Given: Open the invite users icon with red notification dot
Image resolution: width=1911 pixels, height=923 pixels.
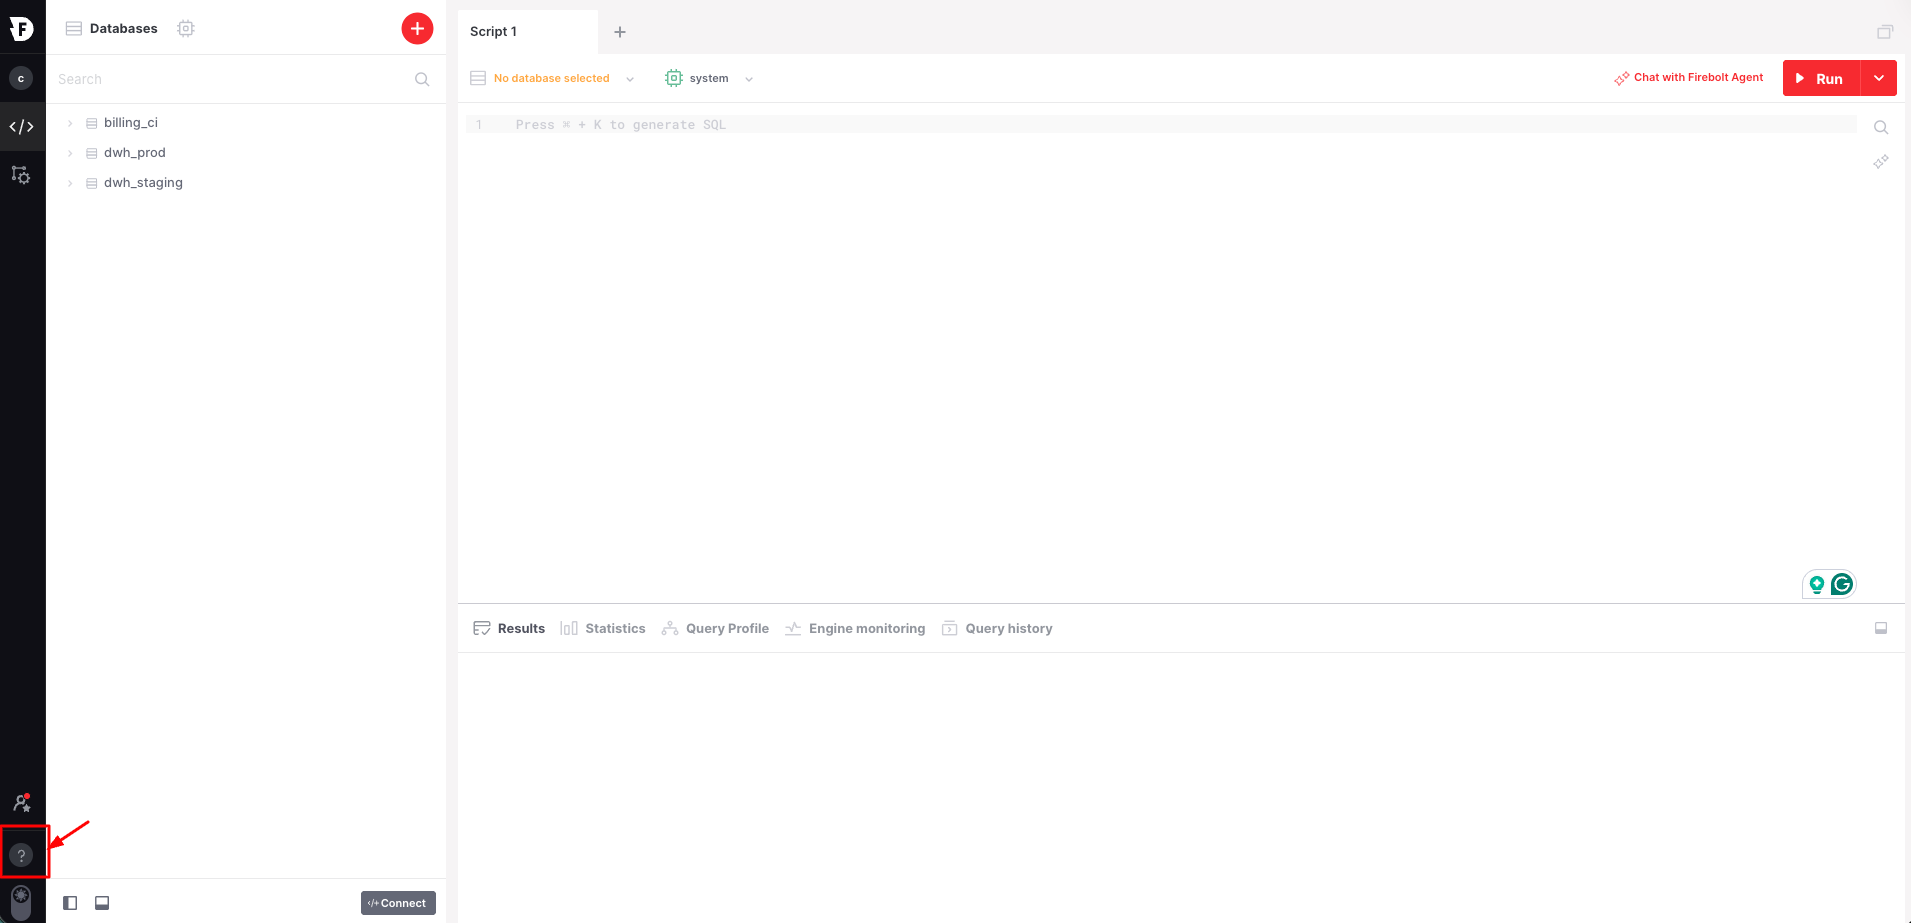Looking at the screenshot, I should click(x=21, y=802).
